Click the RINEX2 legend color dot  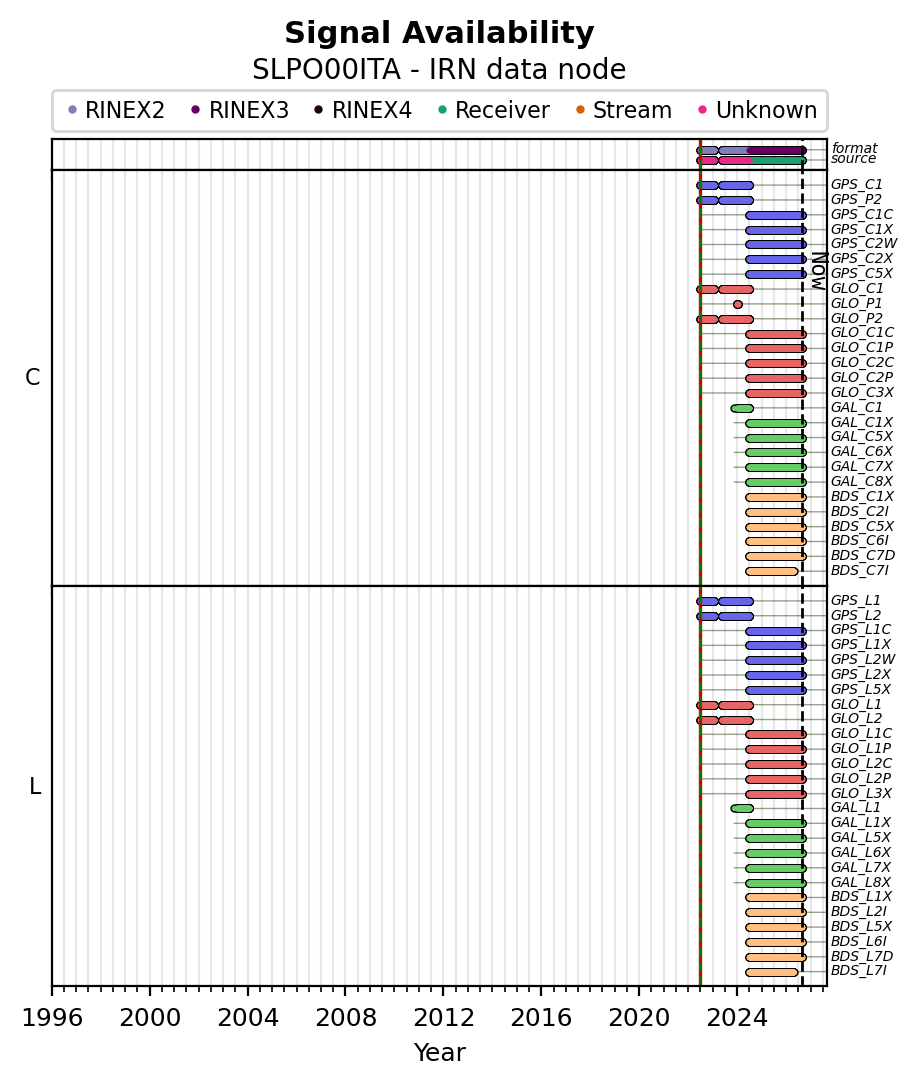pyautogui.click(x=73, y=110)
